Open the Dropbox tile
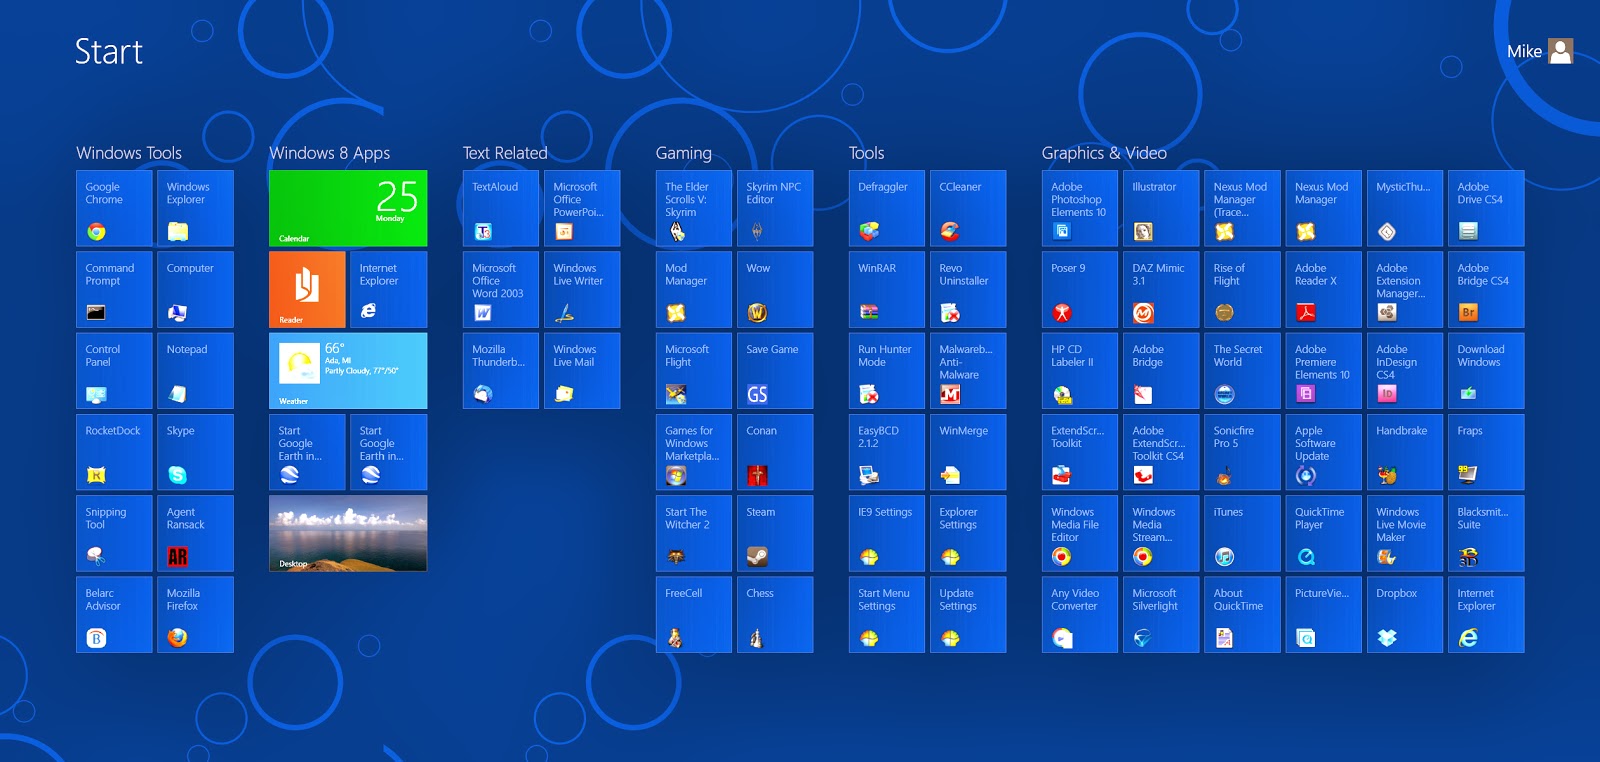This screenshot has width=1600, height=762. click(x=1405, y=614)
